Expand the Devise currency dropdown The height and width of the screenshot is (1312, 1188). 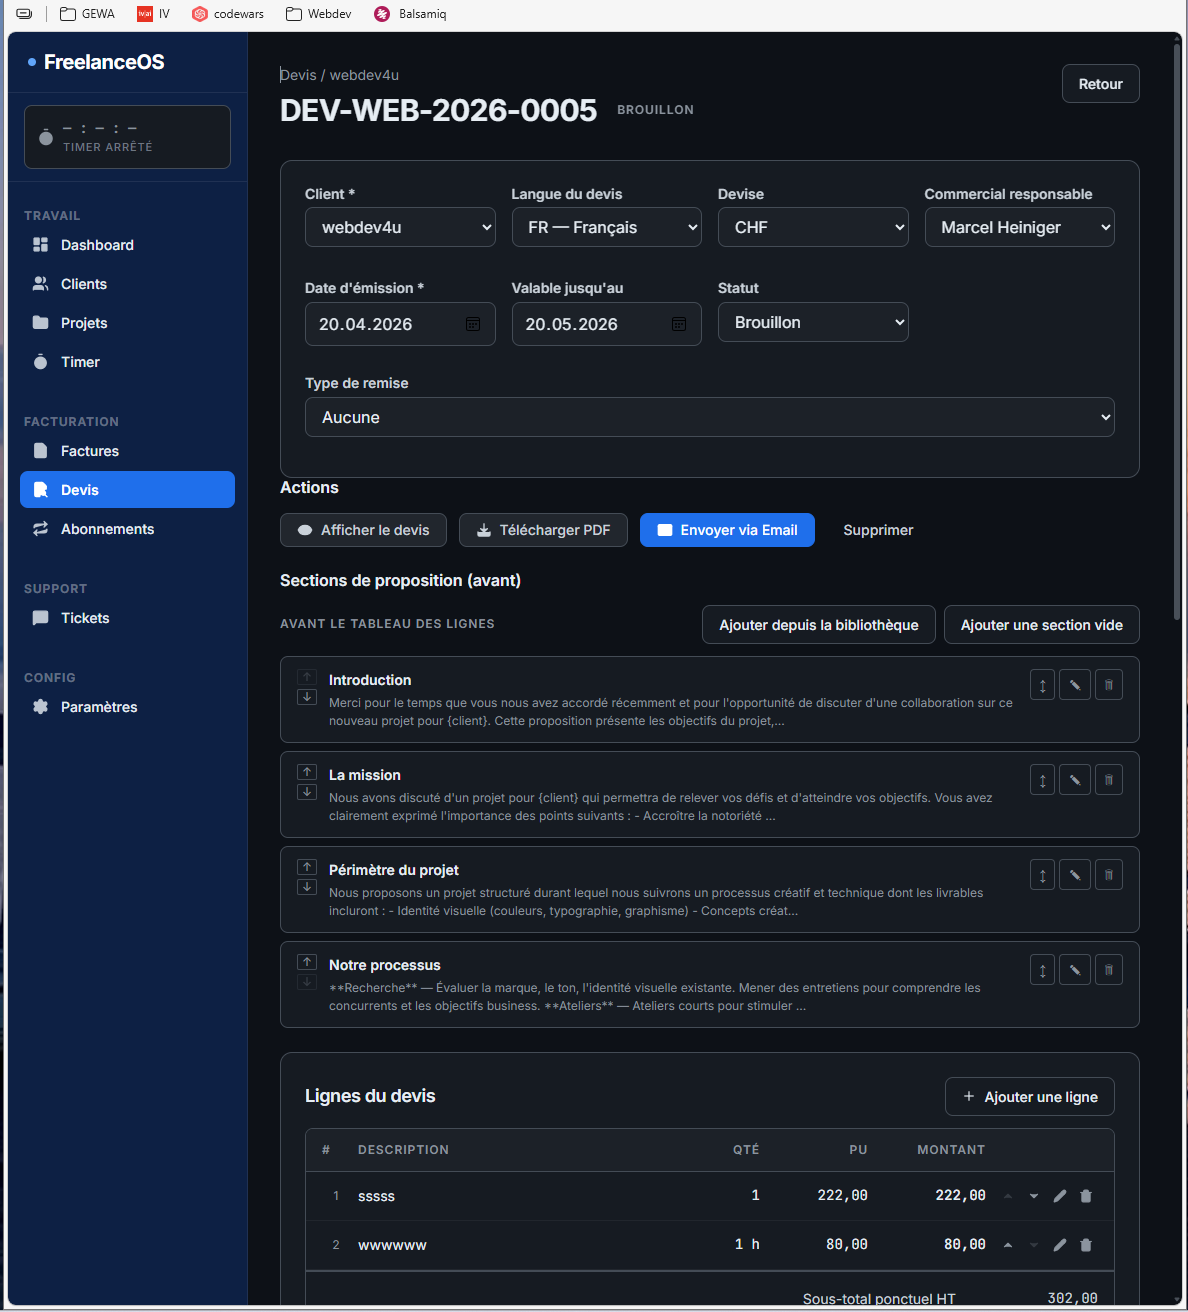[812, 227]
